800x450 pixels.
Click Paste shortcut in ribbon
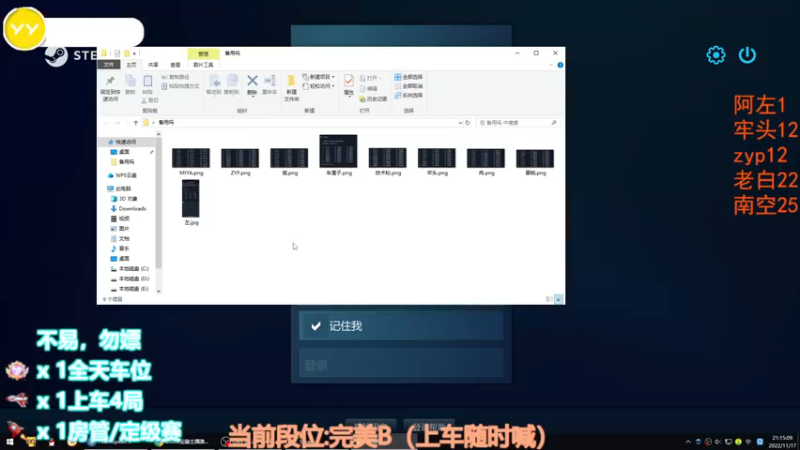coord(180,86)
